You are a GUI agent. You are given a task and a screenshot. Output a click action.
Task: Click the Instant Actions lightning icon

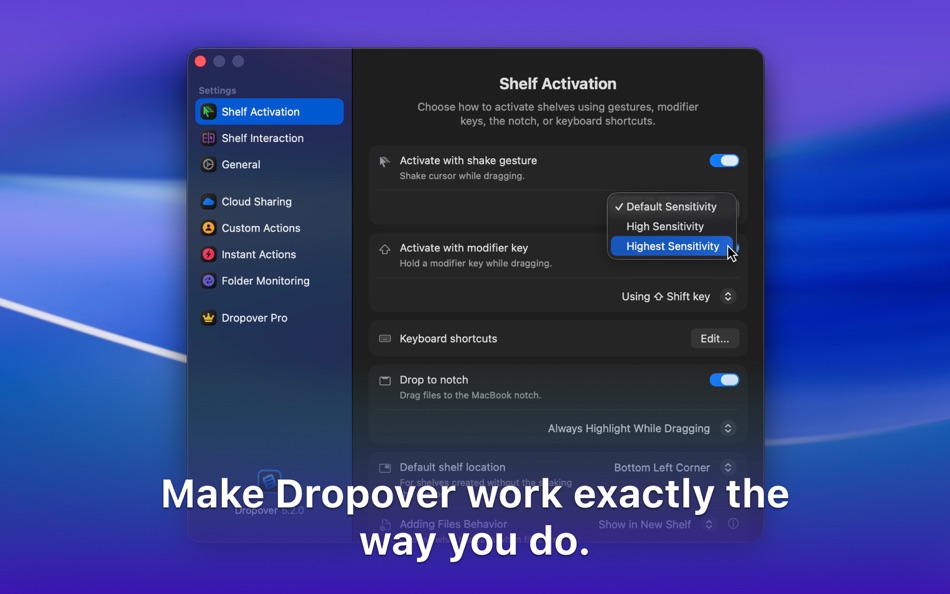point(207,254)
